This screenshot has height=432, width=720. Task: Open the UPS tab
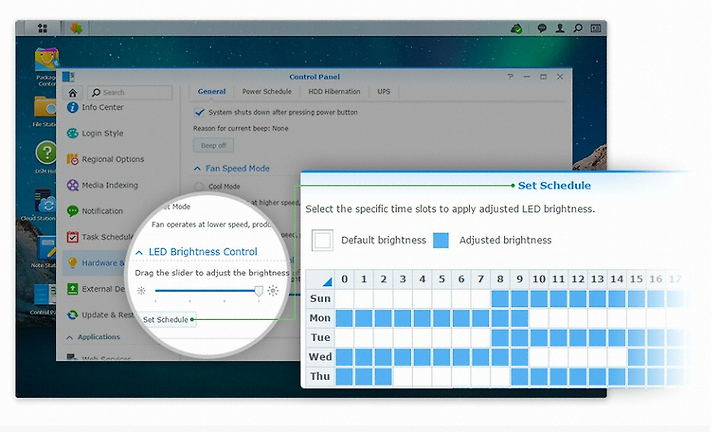point(384,91)
